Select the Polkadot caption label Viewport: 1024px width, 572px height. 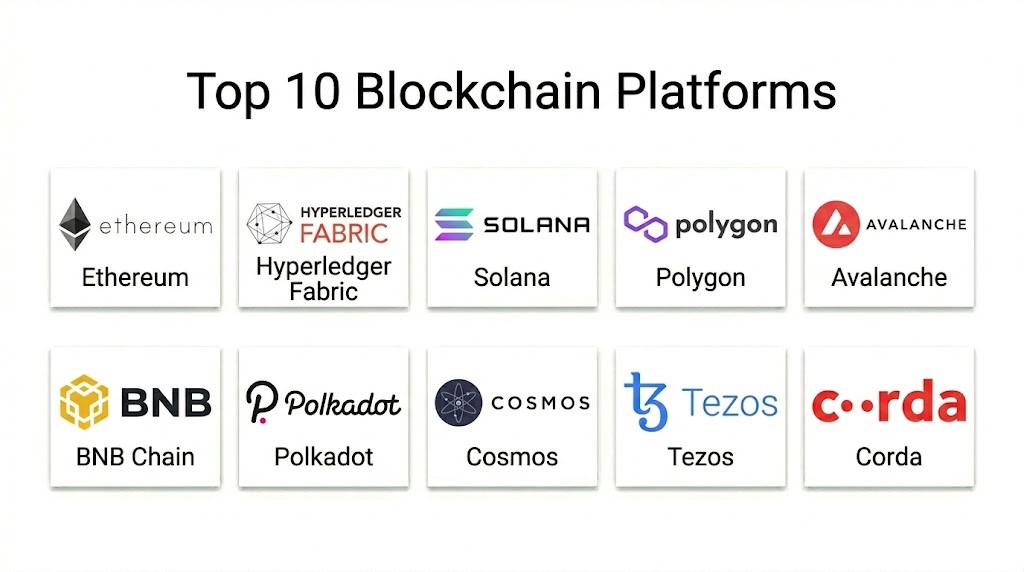pos(324,457)
